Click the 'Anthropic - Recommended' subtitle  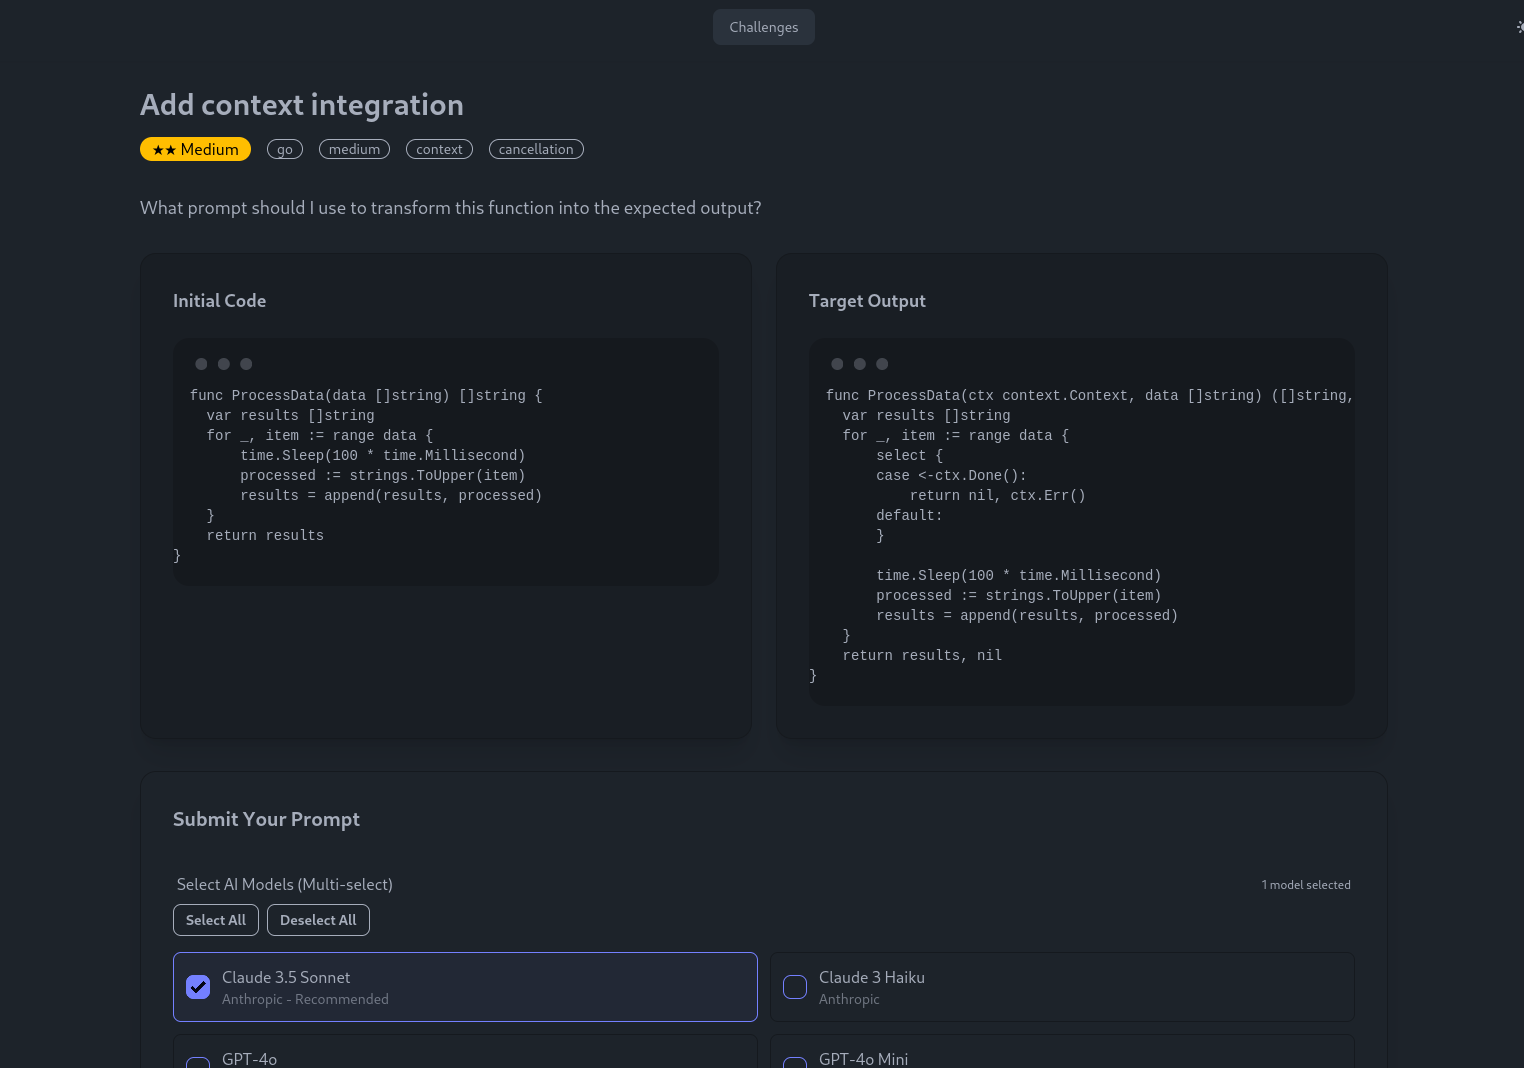pos(305,999)
